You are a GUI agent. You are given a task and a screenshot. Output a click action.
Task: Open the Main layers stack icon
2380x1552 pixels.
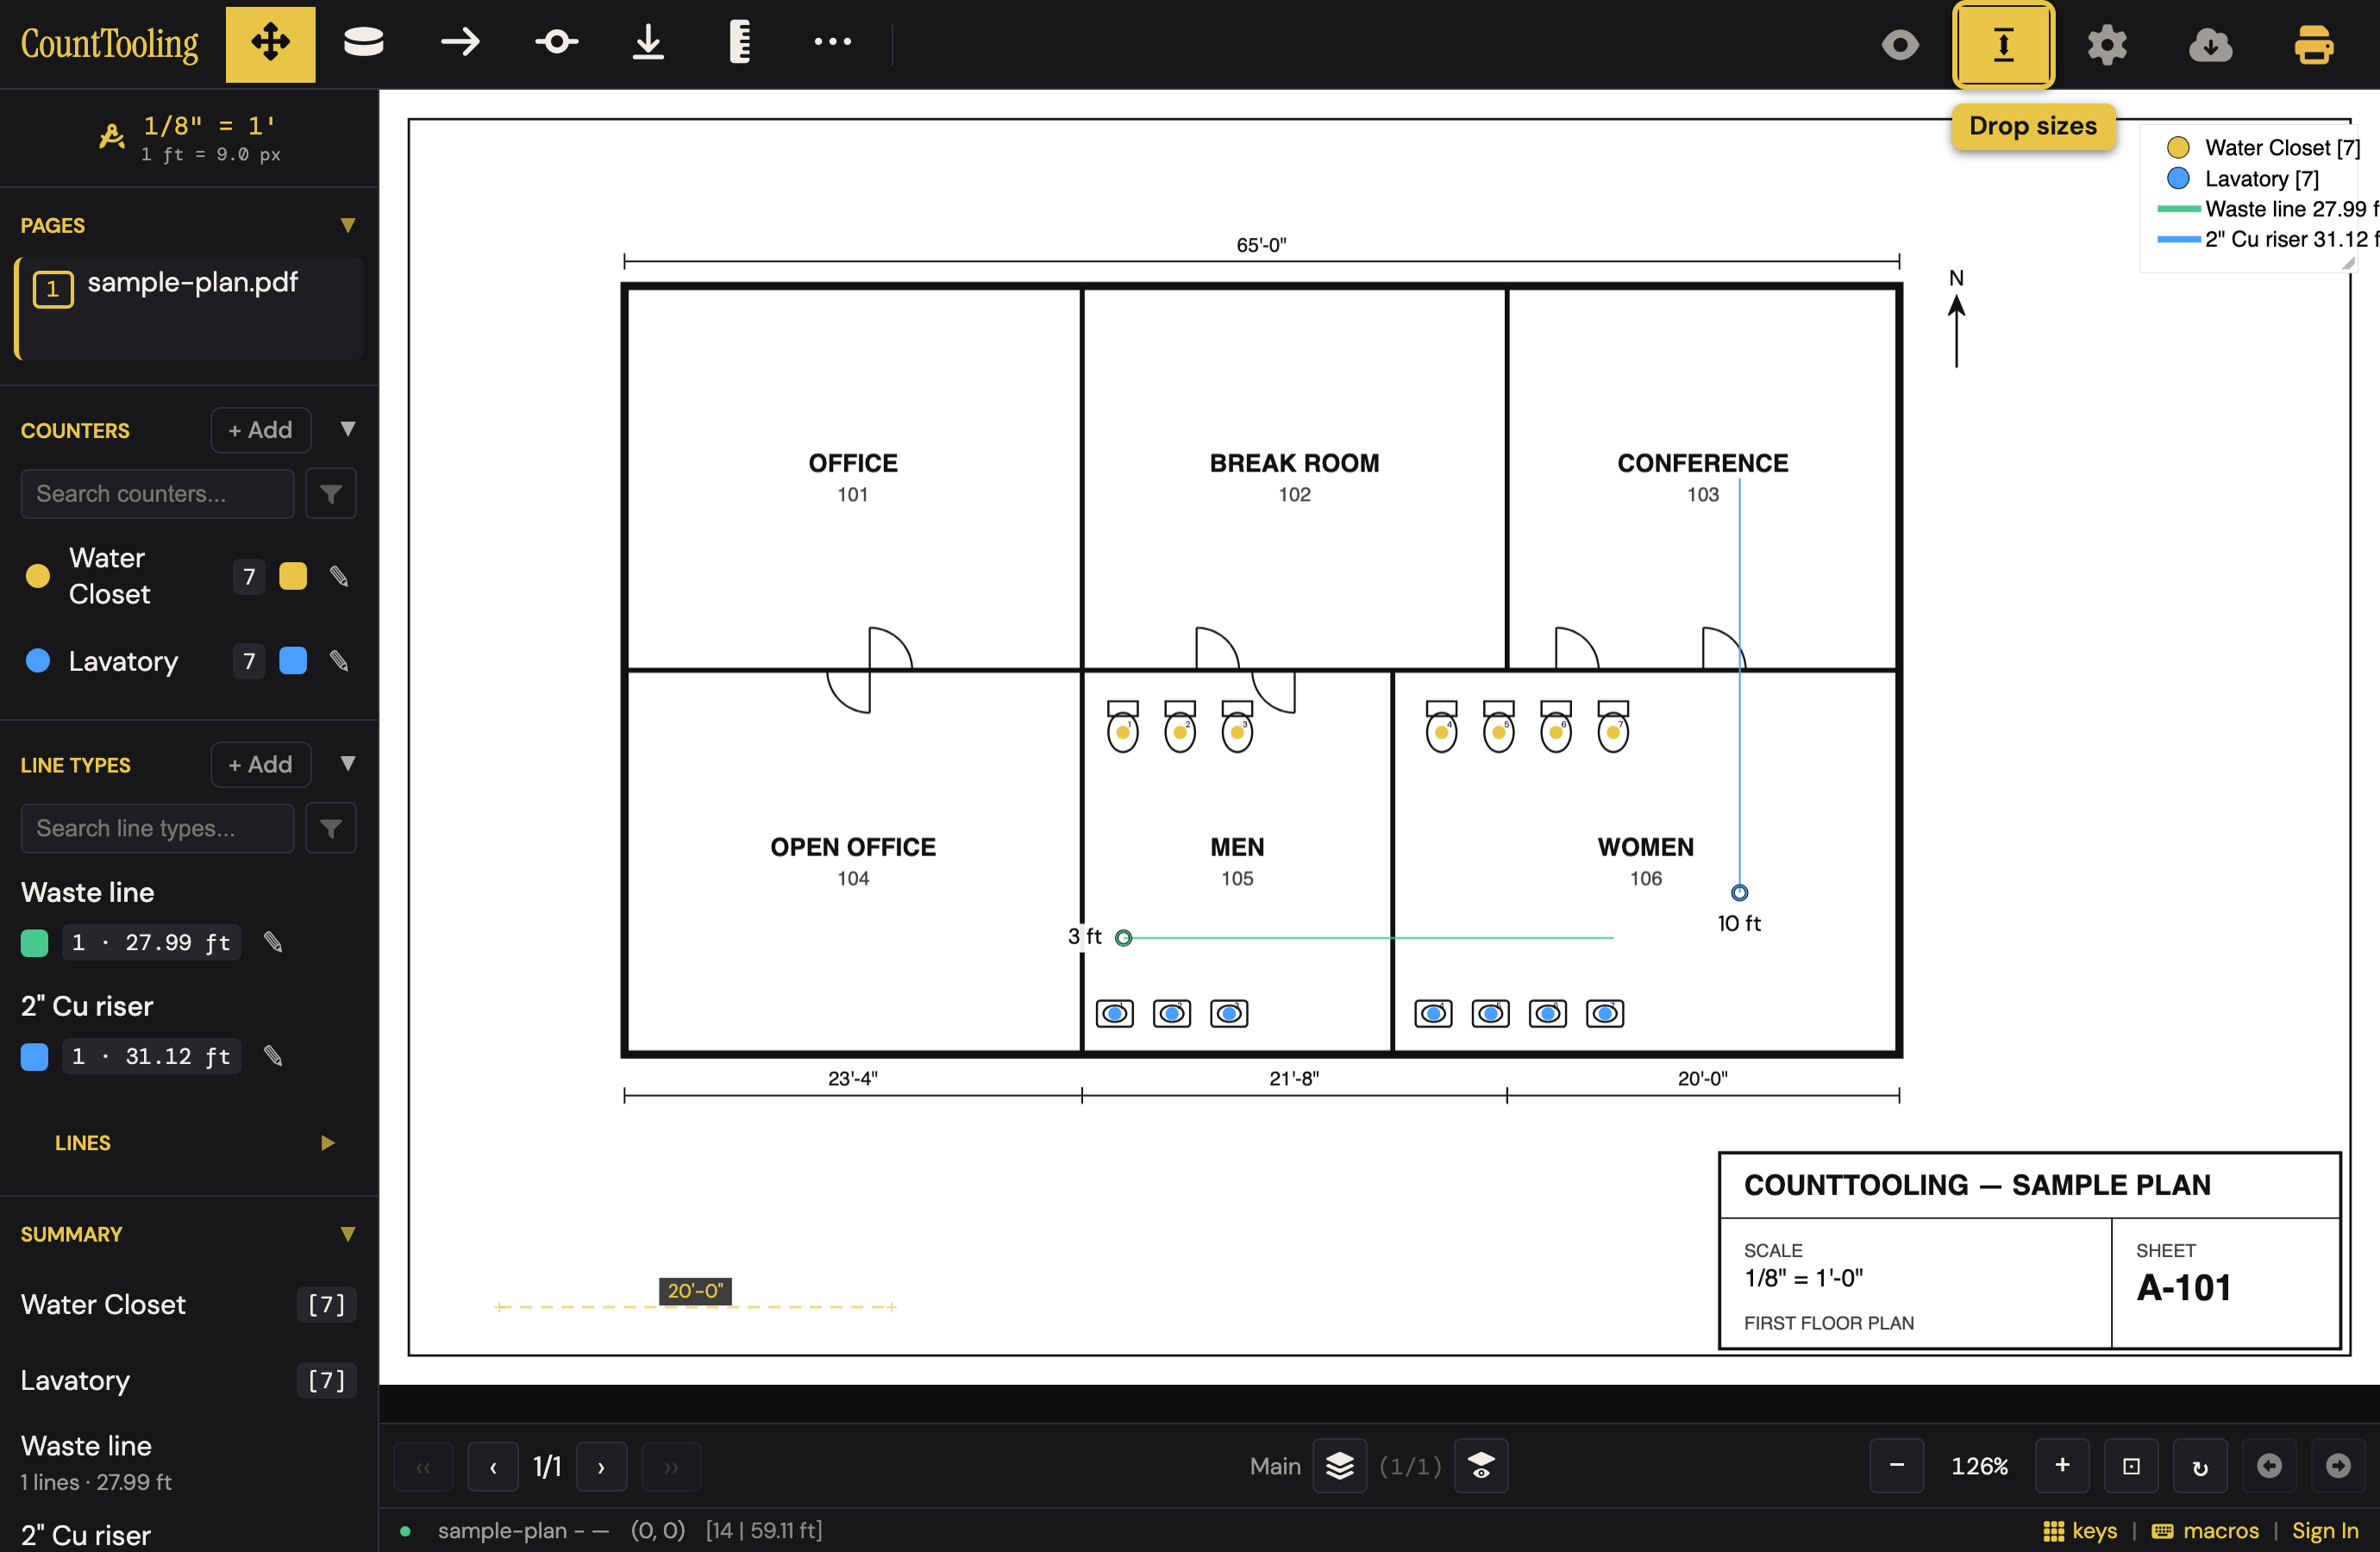click(1339, 1466)
